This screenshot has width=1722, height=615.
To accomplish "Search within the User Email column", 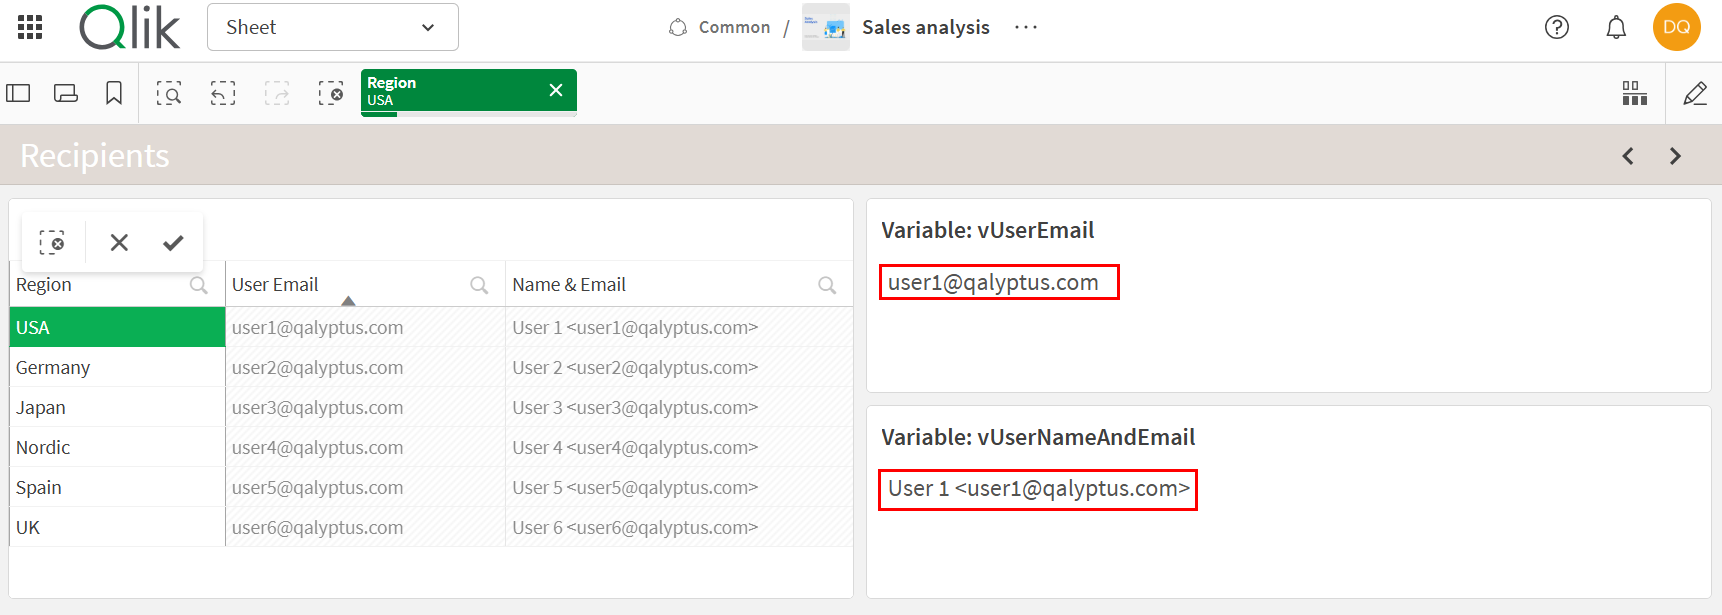I will click(x=479, y=285).
